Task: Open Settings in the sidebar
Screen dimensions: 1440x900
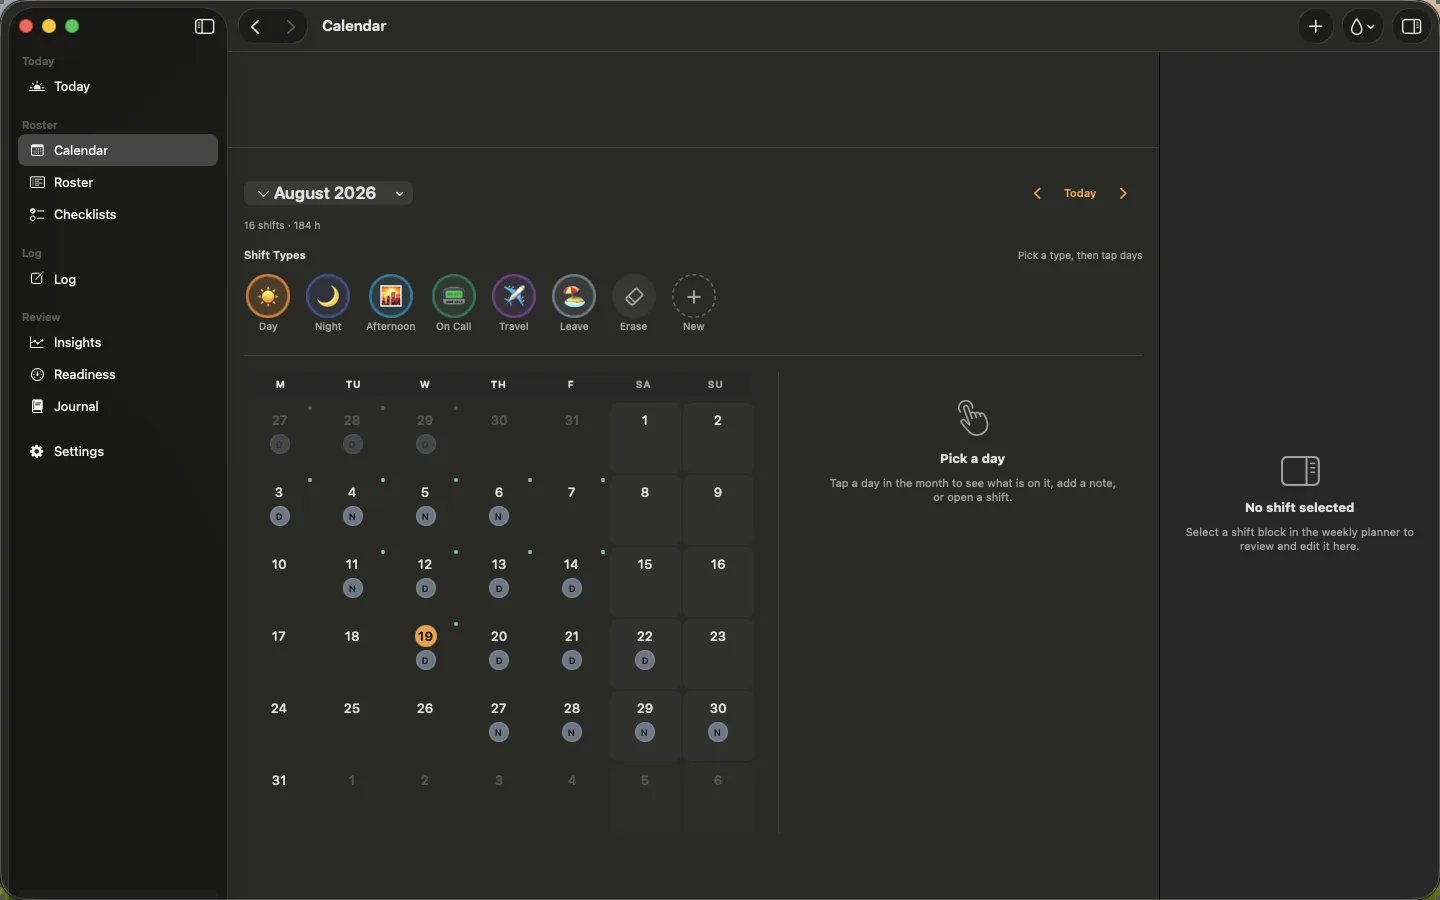Action: click(118, 452)
